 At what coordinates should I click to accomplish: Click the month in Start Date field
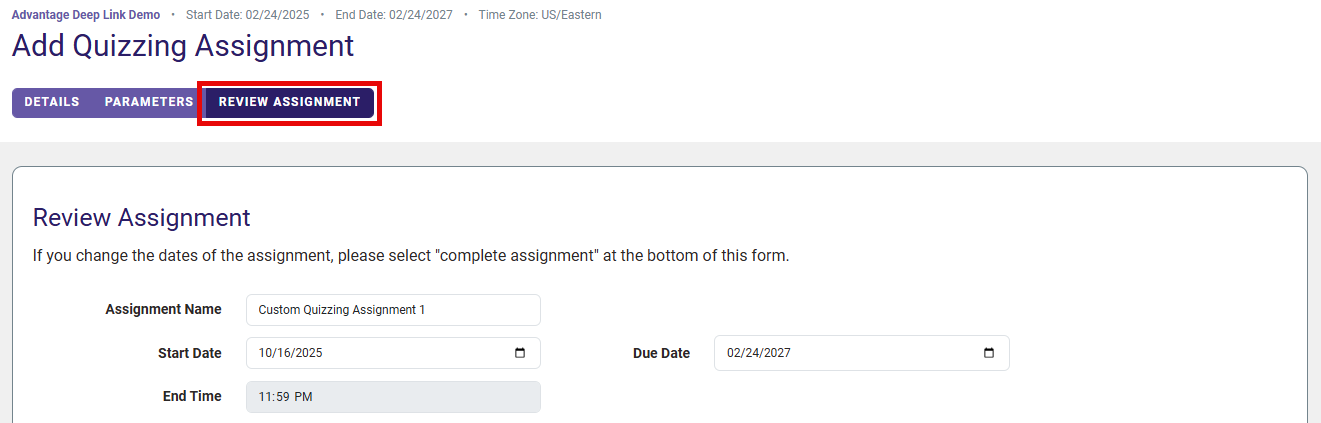(266, 353)
